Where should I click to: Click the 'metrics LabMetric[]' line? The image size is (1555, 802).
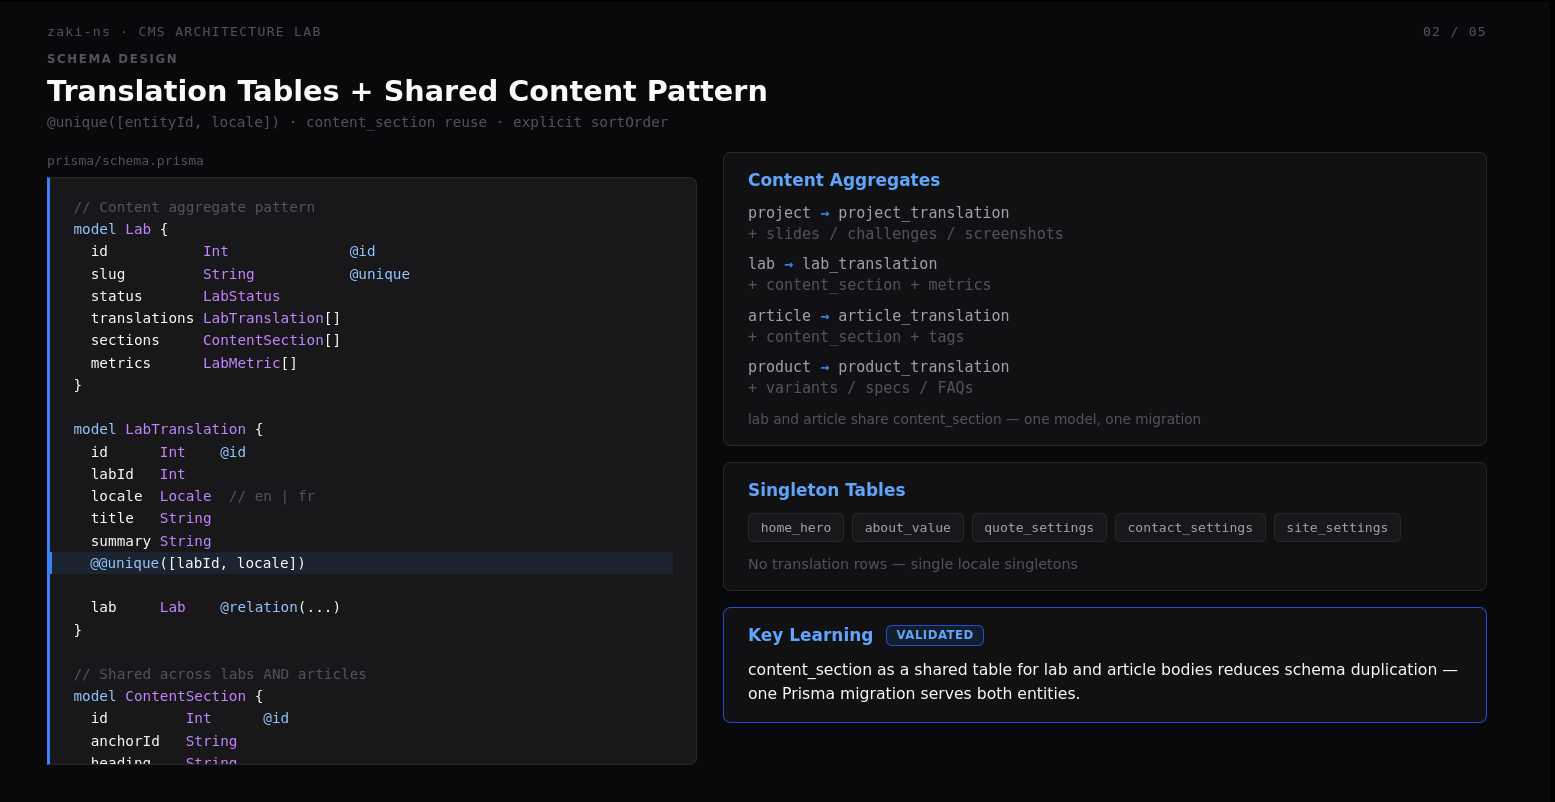tap(194, 363)
